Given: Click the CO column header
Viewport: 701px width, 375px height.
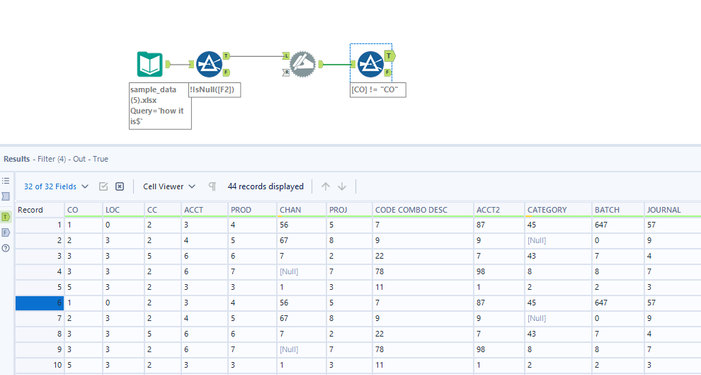Looking at the screenshot, I should [84, 210].
